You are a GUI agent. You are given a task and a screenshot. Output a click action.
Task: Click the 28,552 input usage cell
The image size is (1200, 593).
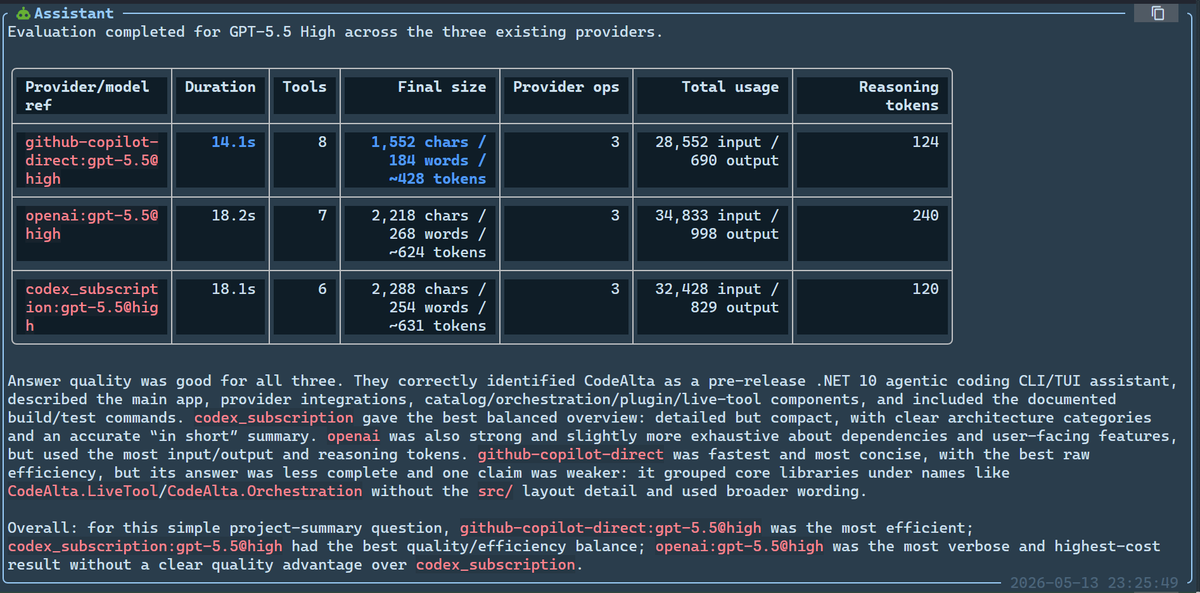tap(711, 160)
